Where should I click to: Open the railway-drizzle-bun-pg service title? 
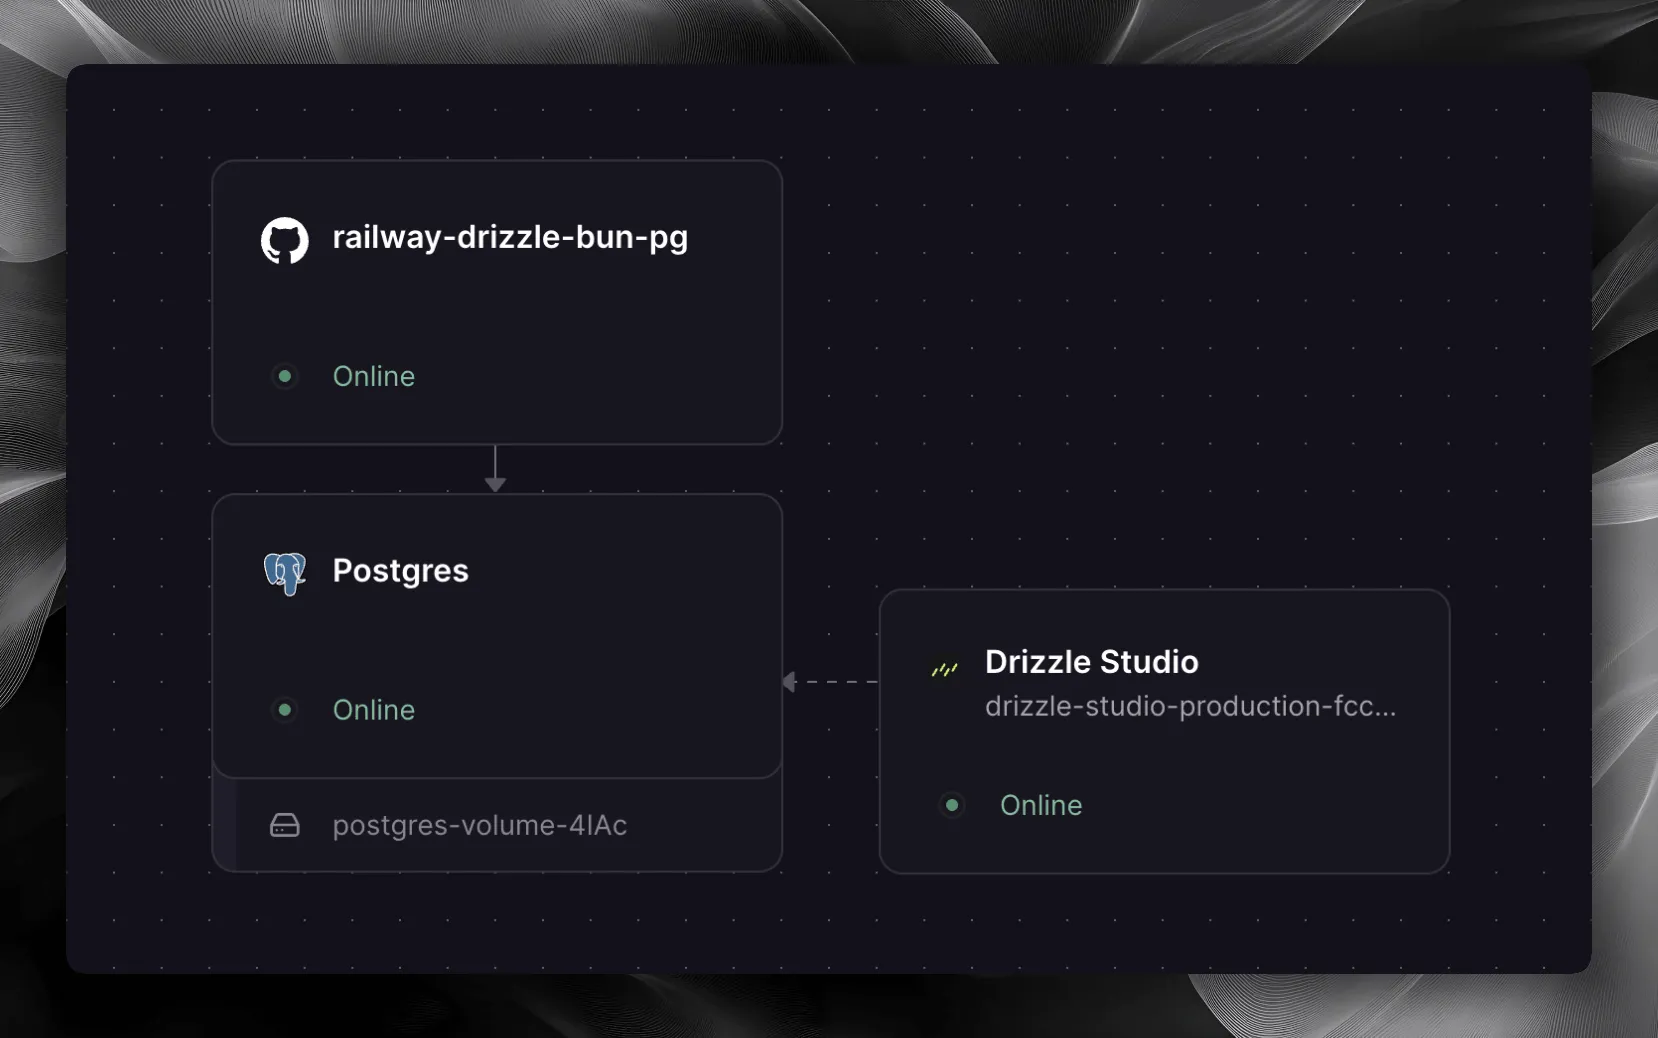(x=510, y=237)
